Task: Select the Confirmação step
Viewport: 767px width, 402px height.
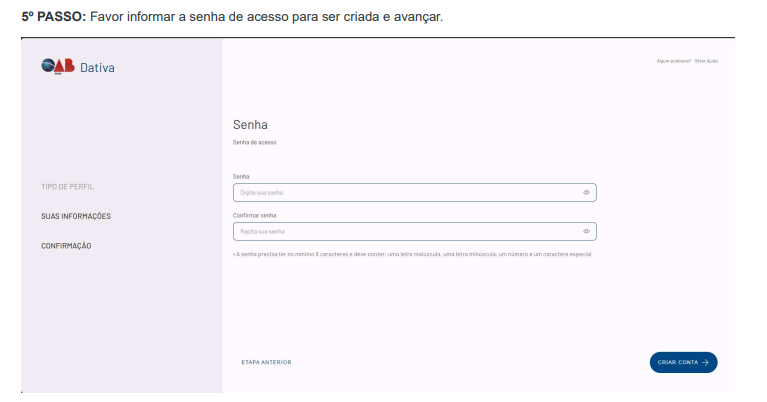Action: 67,246
